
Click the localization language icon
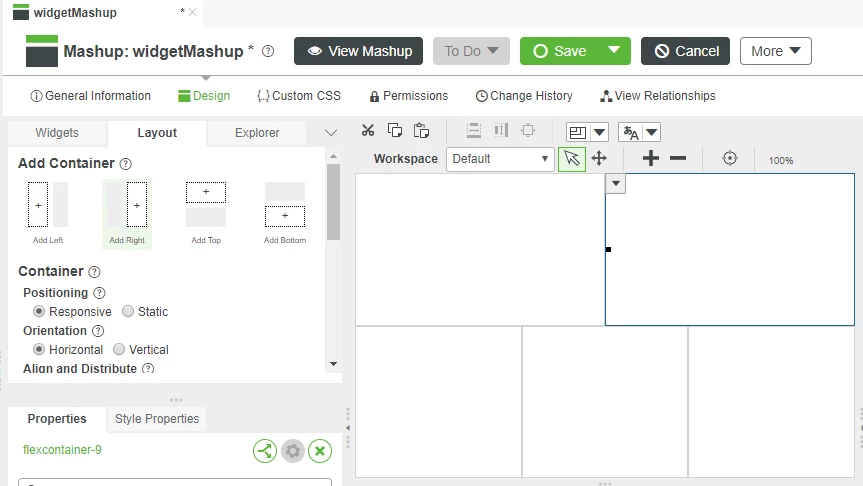coord(631,133)
